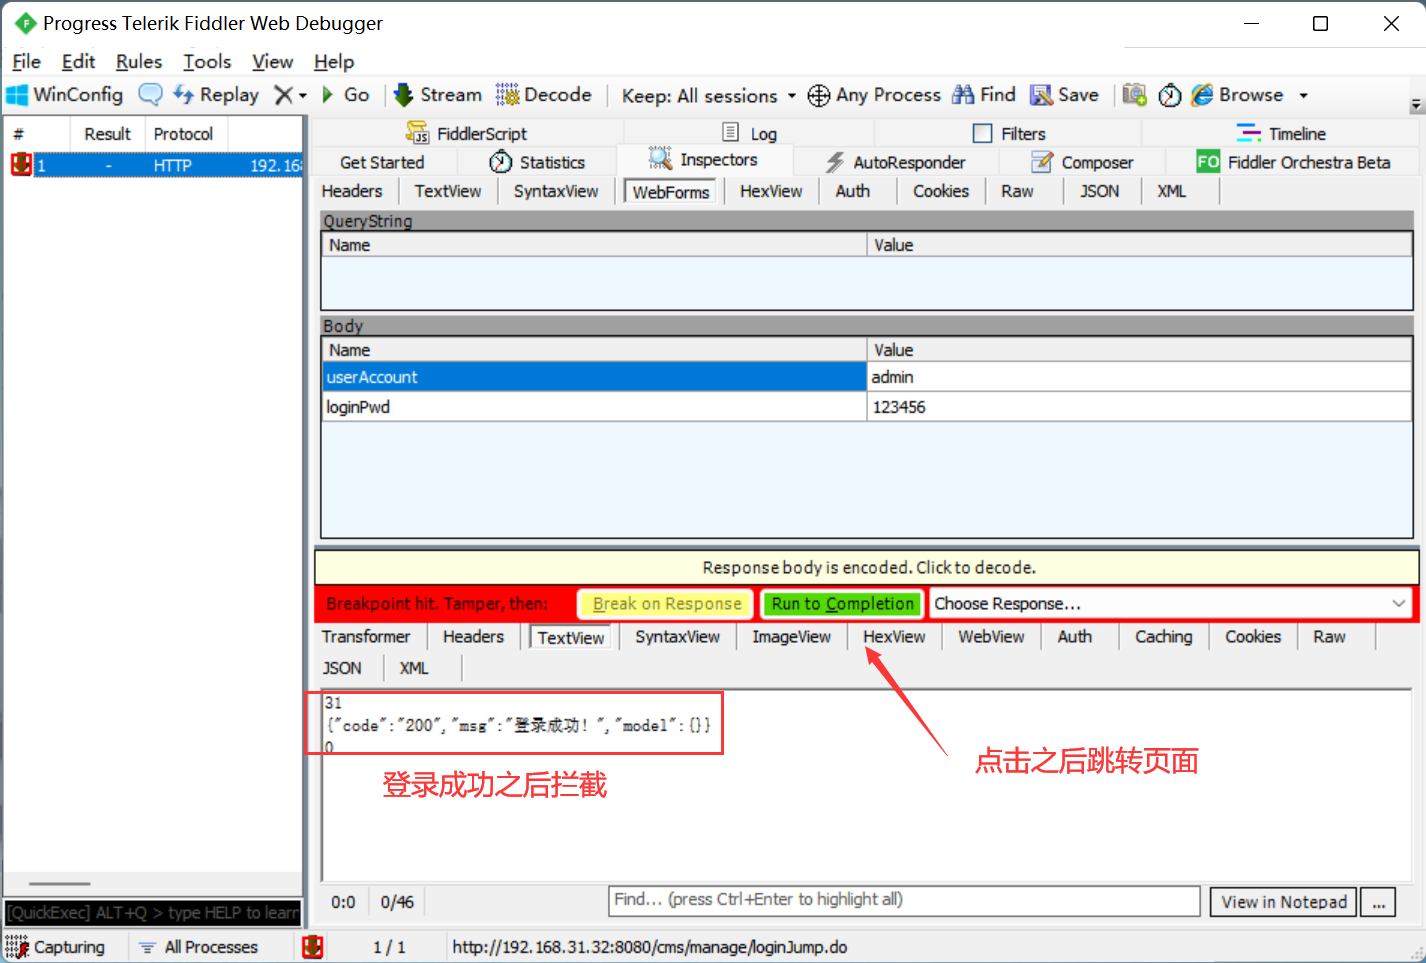
Task: Expand the Remove X dropdown arrow
Action: point(303,96)
